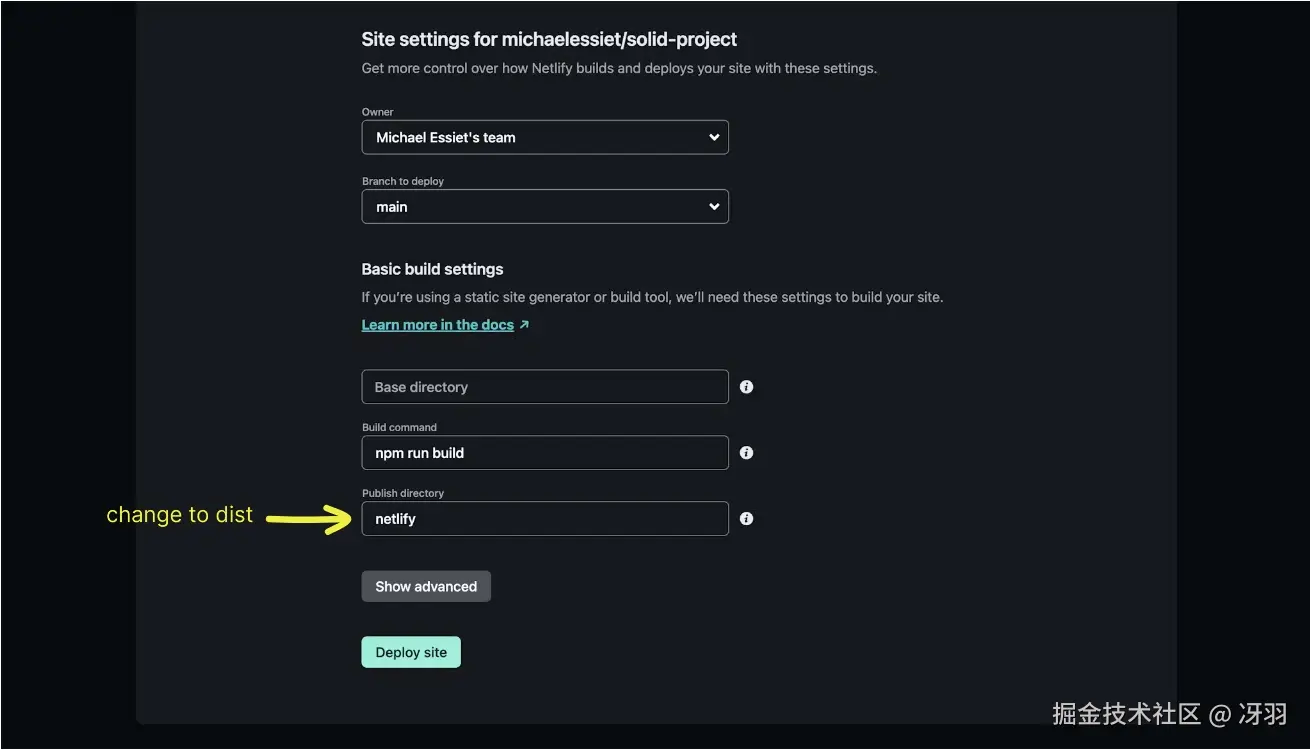Image resolution: width=1310 pixels, height=750 pixels.
Task: Click the info icon beside Build command
Action: pos(746,453)
